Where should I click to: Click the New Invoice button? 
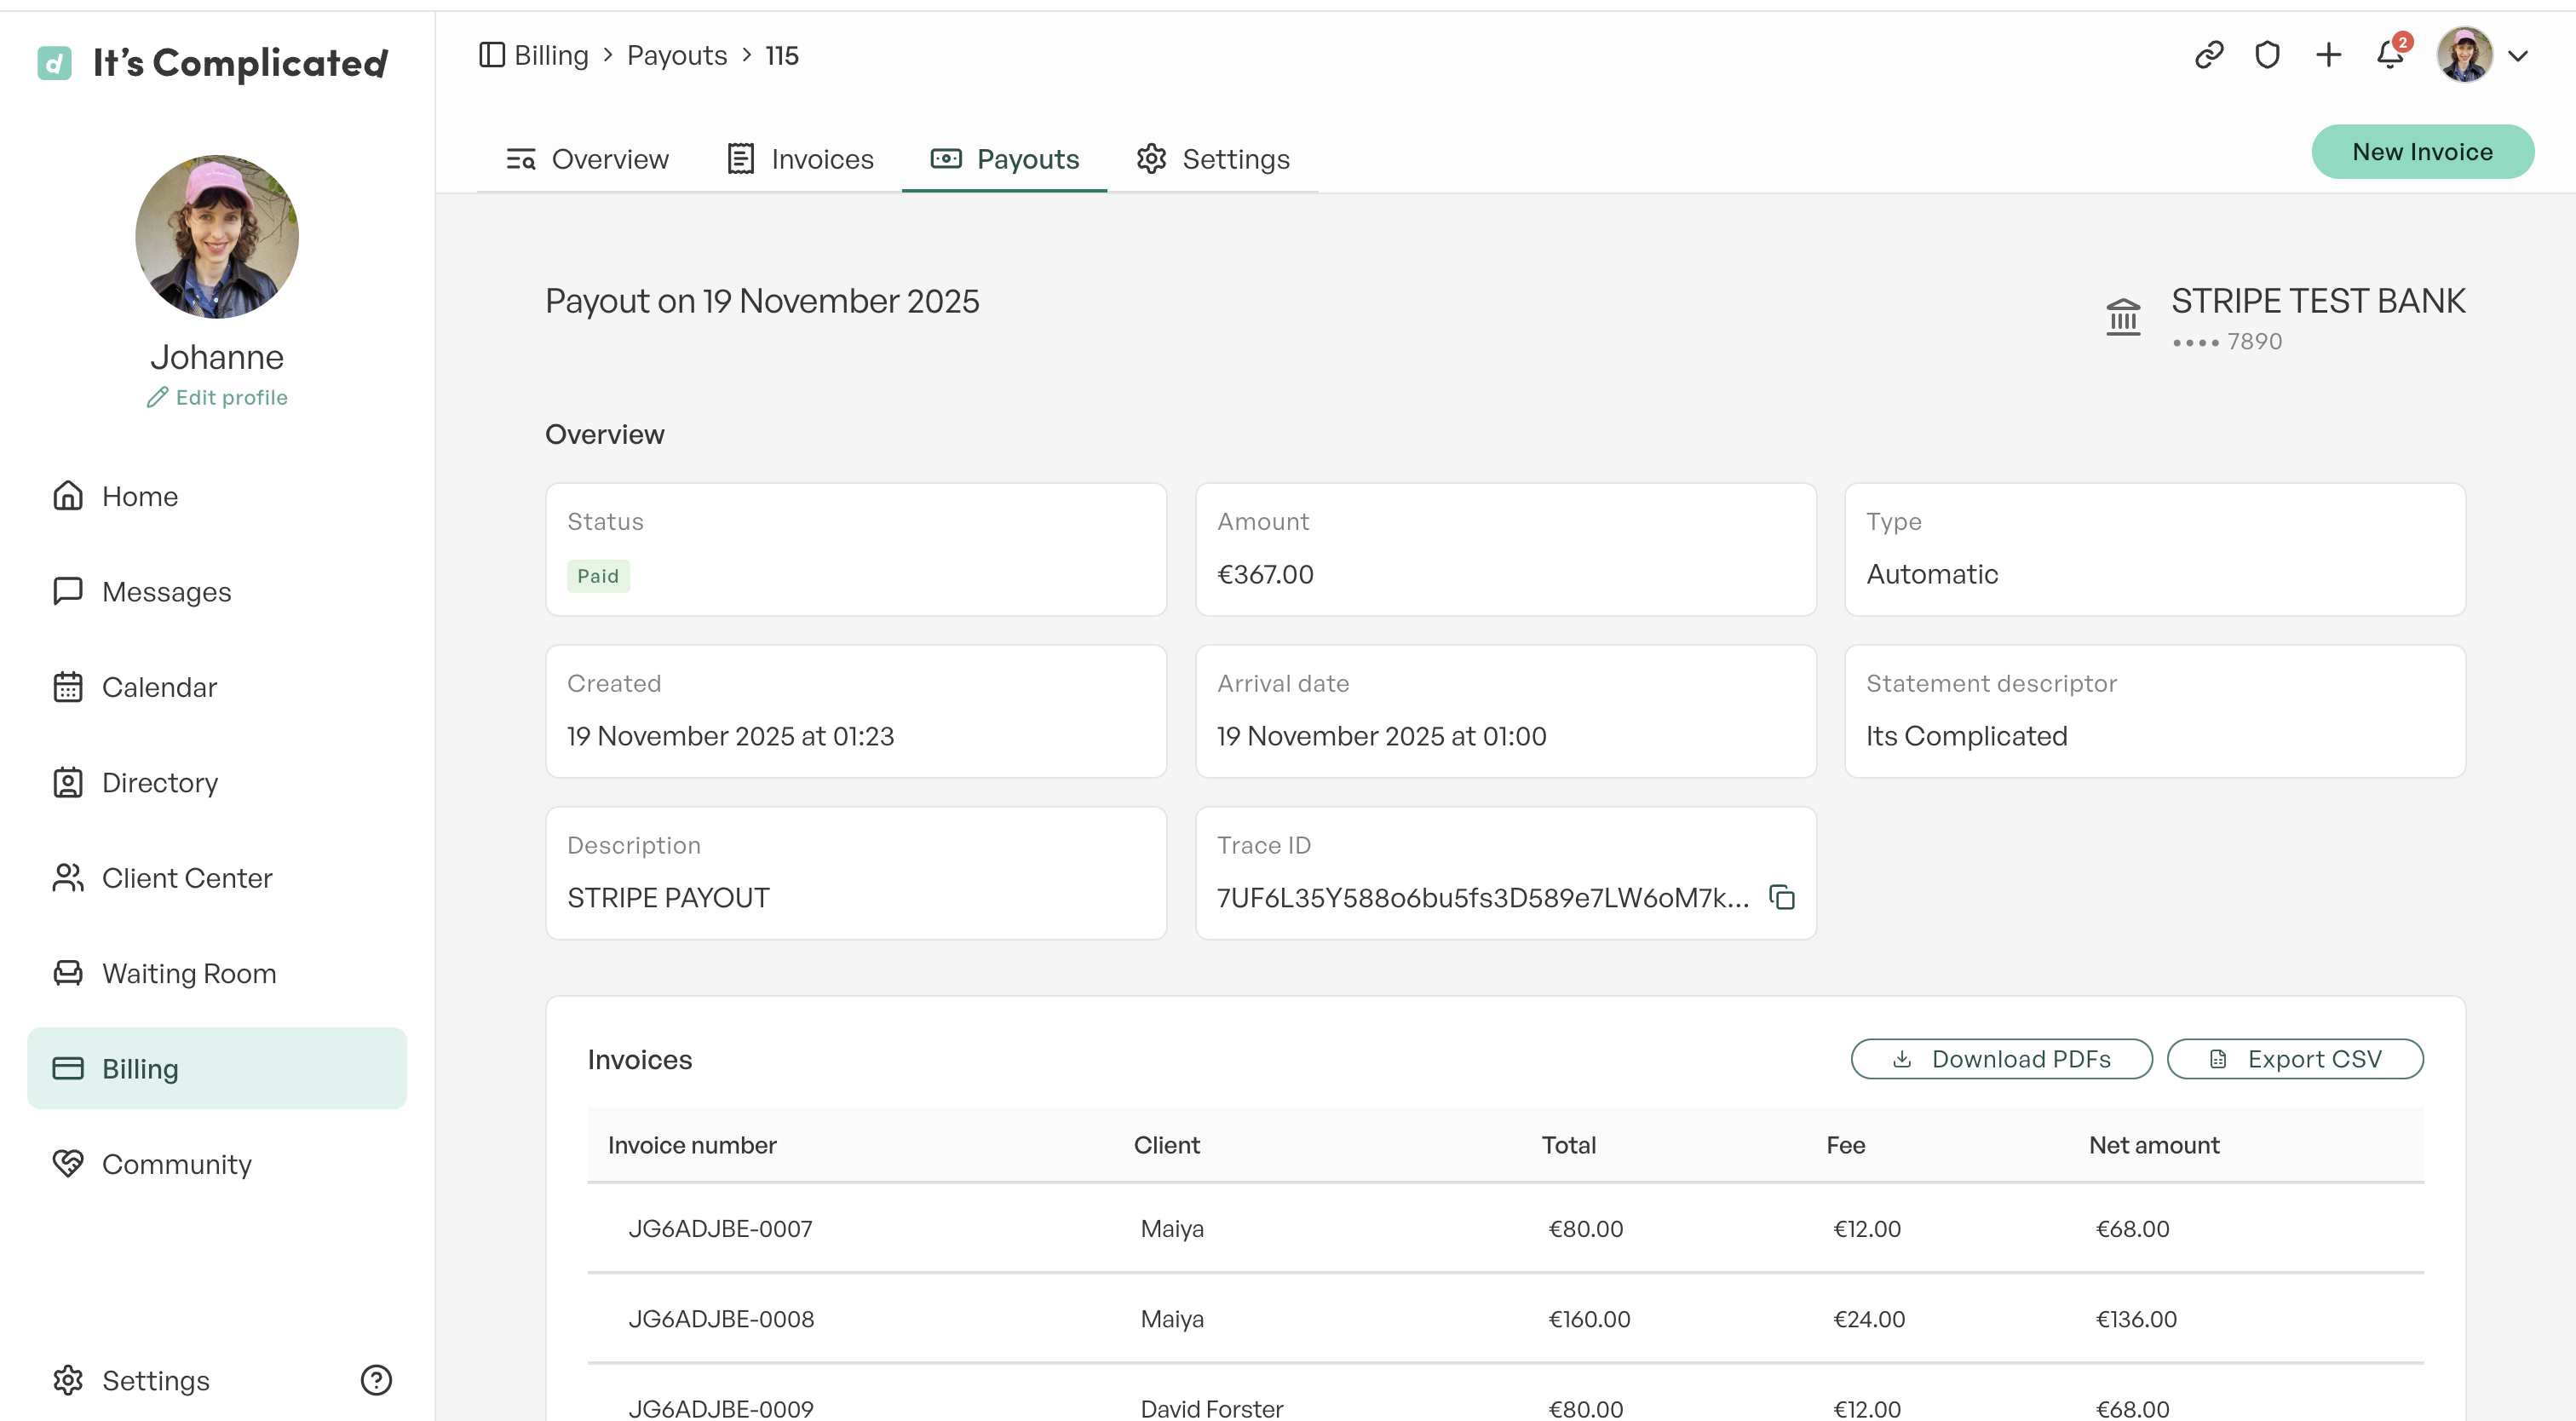click(2422, 152)
